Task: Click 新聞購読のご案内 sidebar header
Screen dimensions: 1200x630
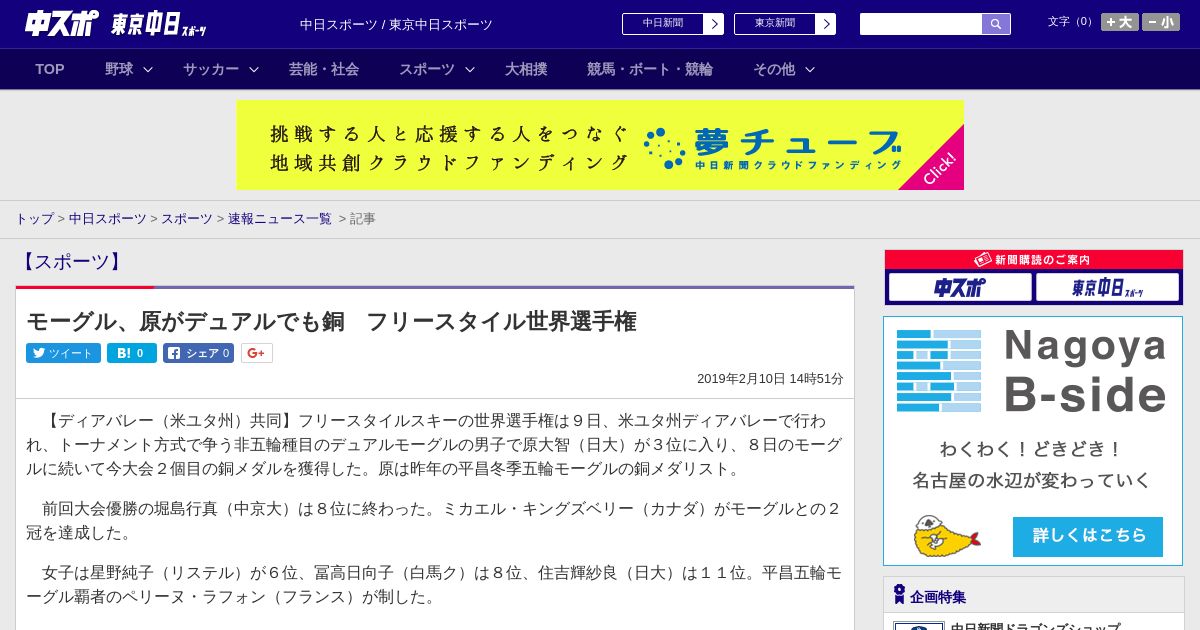Action: tap(1034, 259)
